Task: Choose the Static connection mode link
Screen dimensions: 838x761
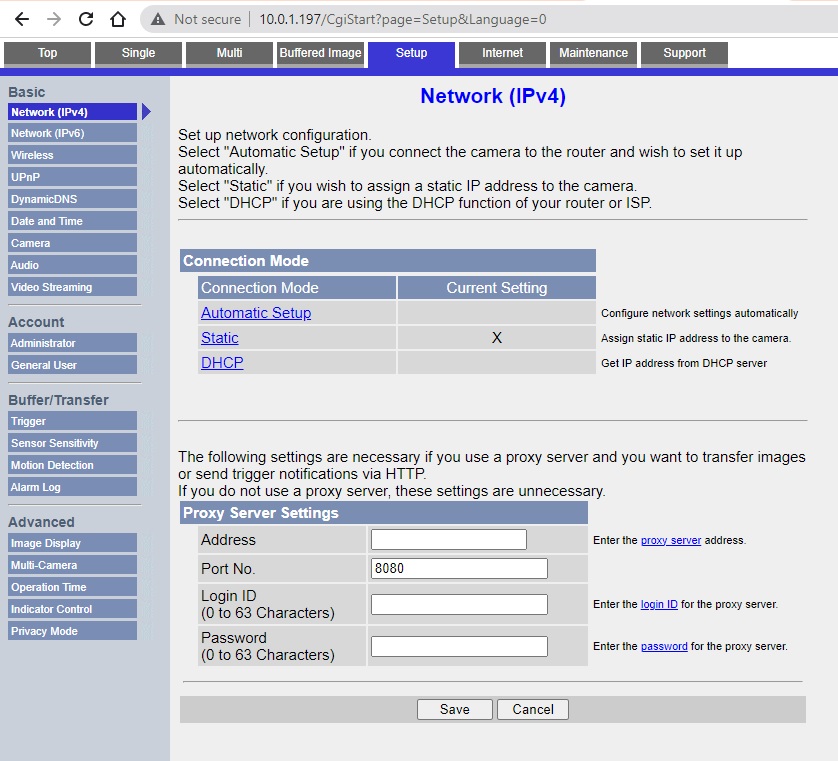Action: tap(220, 338)
